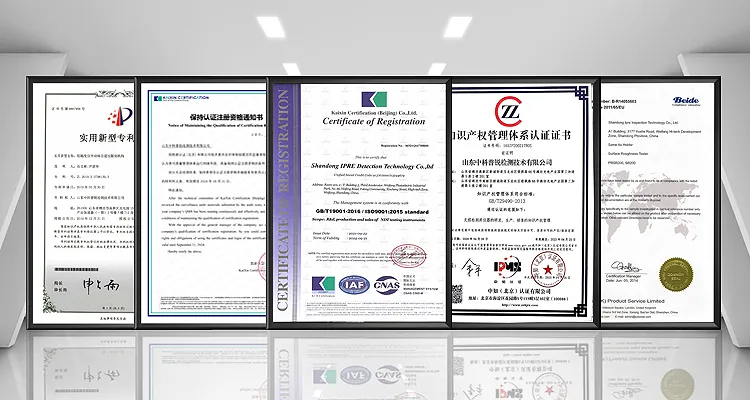Click the gold embossed seal on the Beide certificate
Screen dimensions: 750x400
click(x=676, y=275)
